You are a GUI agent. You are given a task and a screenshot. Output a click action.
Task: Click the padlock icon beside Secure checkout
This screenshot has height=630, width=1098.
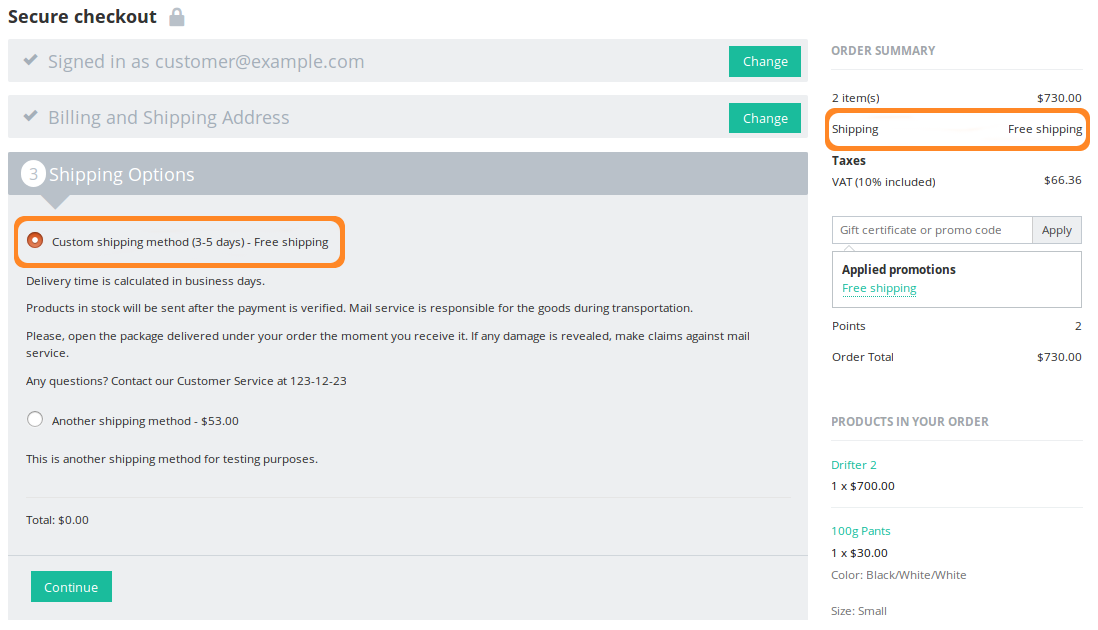(x=177, y=17)
